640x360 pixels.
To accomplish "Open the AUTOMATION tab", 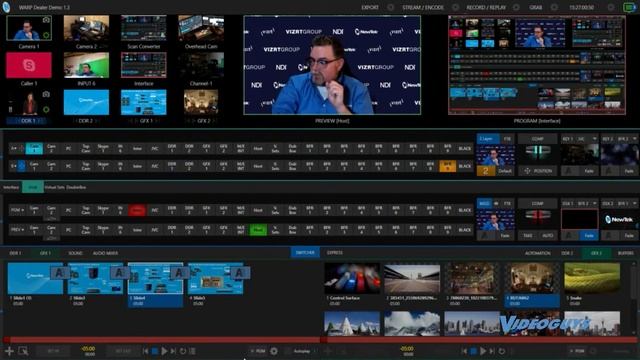I will 538,253.
